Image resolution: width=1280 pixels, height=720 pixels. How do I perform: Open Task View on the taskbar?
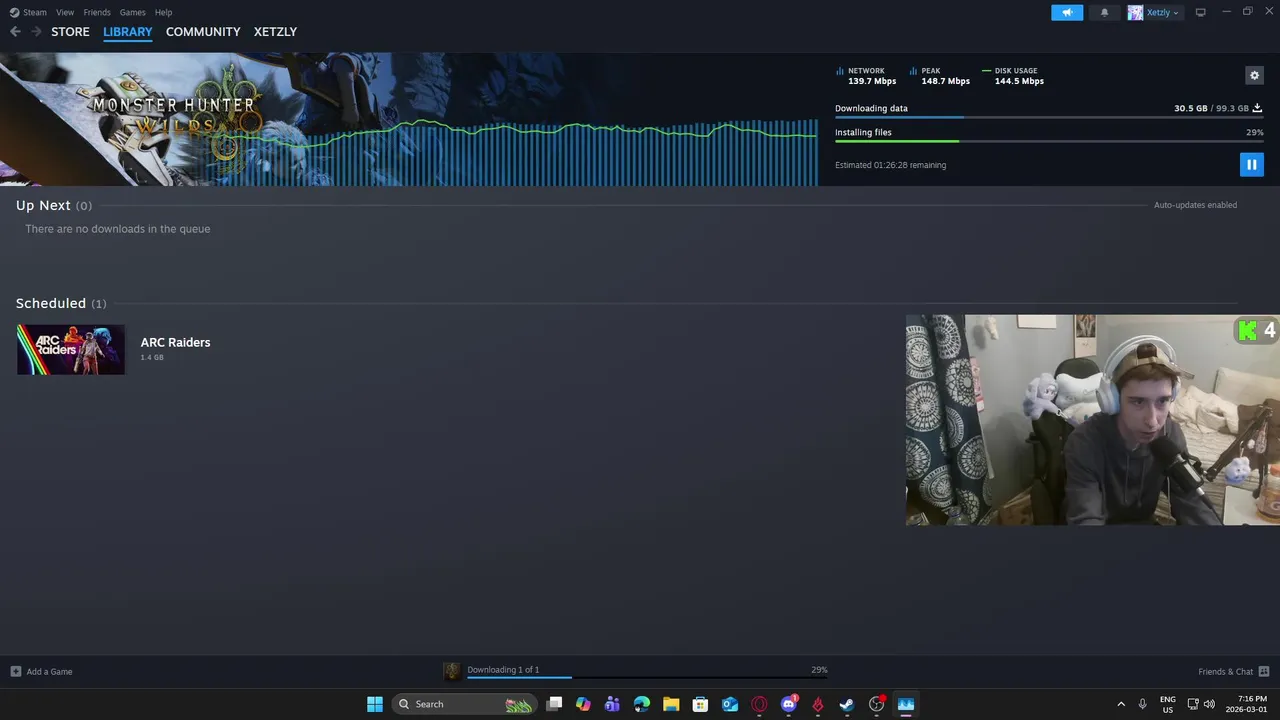[x=554, y=704]
